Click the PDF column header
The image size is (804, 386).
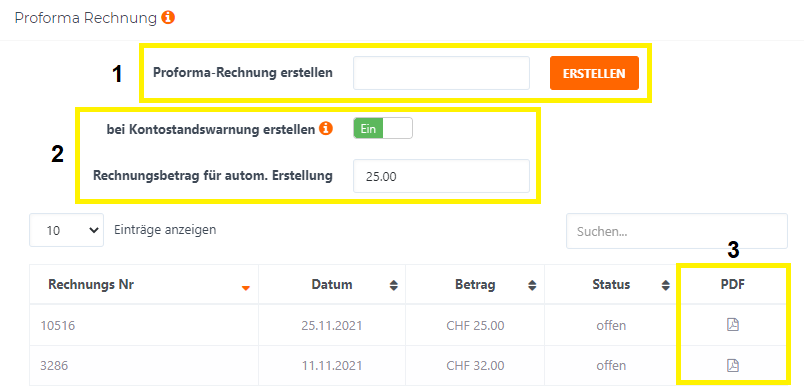(x=733, y=285)
